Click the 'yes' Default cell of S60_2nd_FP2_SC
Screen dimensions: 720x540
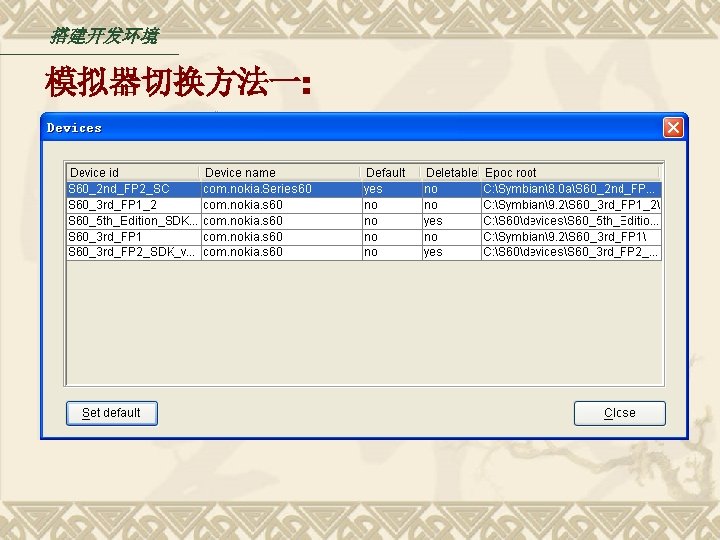pyautogui.click(x=392, y=189)
